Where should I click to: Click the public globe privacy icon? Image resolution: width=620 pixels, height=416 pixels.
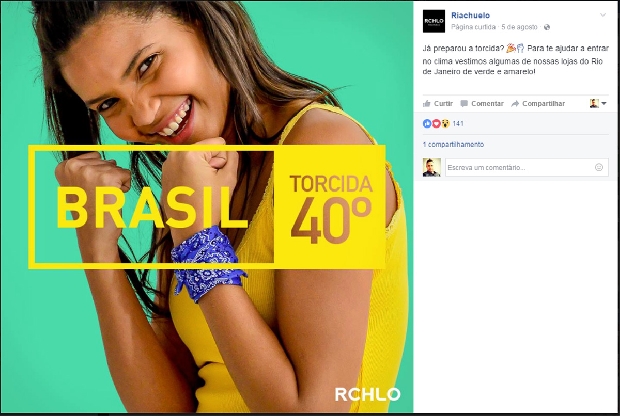[547, 27]
